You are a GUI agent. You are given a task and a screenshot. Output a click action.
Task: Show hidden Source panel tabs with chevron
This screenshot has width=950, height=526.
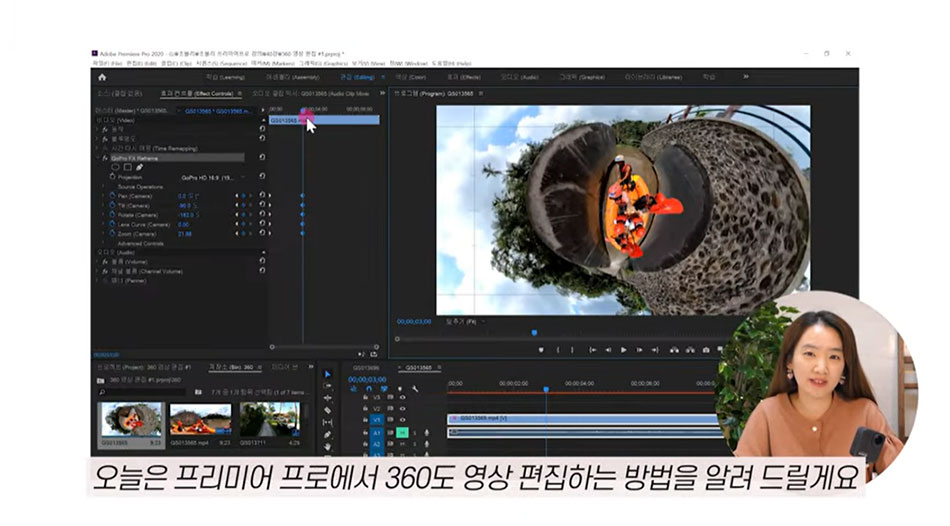(382, 93)
